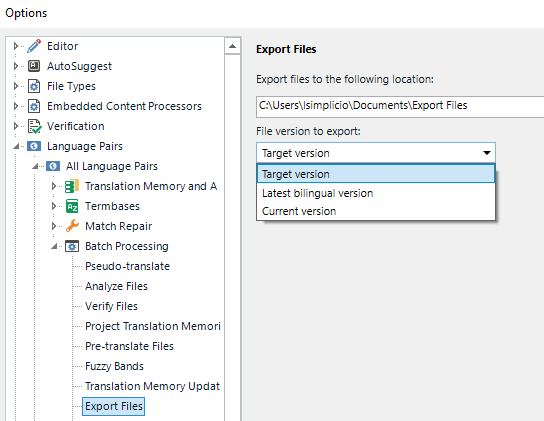Select Target version in dropdown list
The height and width of the screenshot is (421, 544).
point(376,174)
